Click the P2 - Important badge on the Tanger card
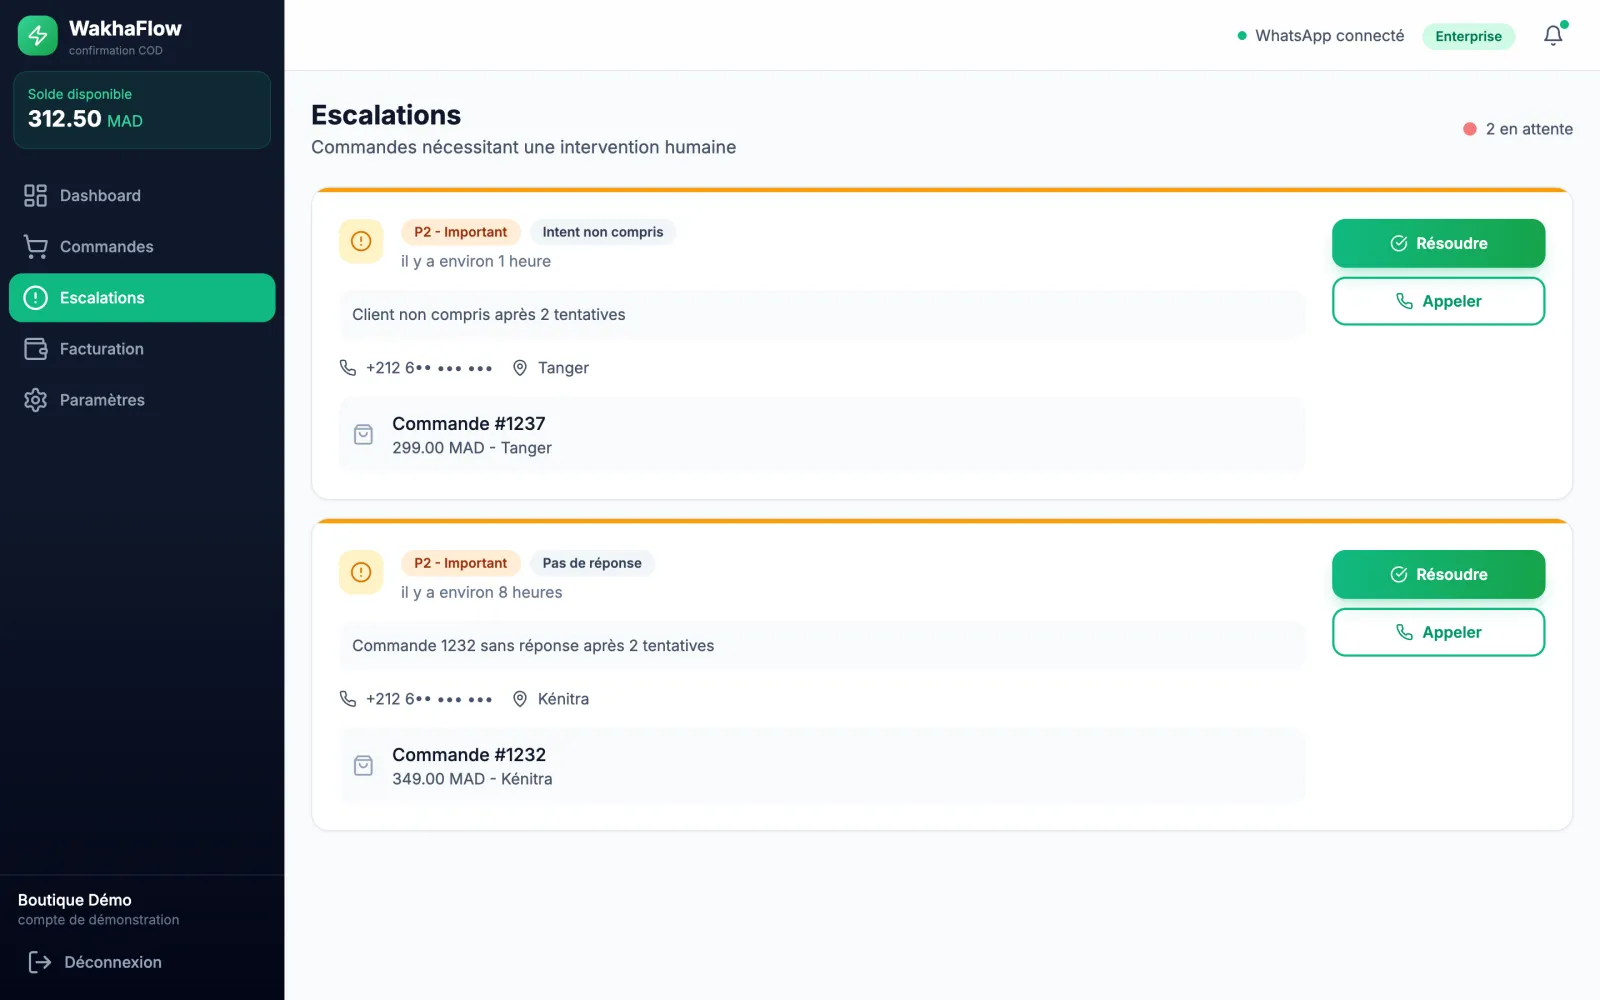This screenshot has width=1600, height=1000. coord(461,232)
